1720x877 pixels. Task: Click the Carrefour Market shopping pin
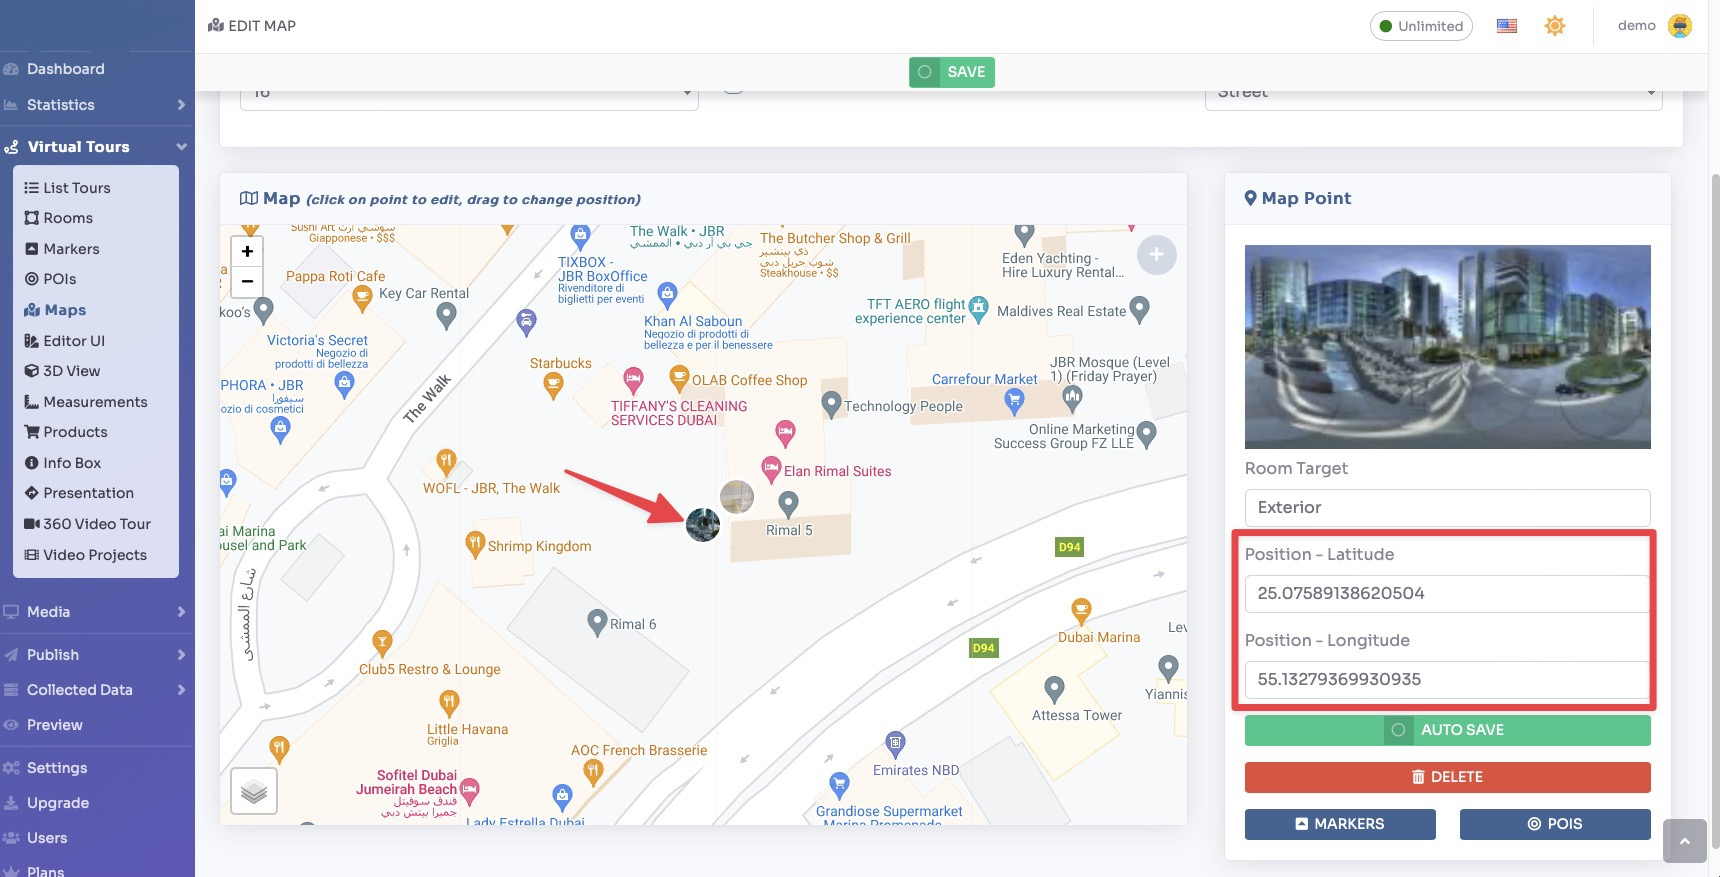point(1014,402)
